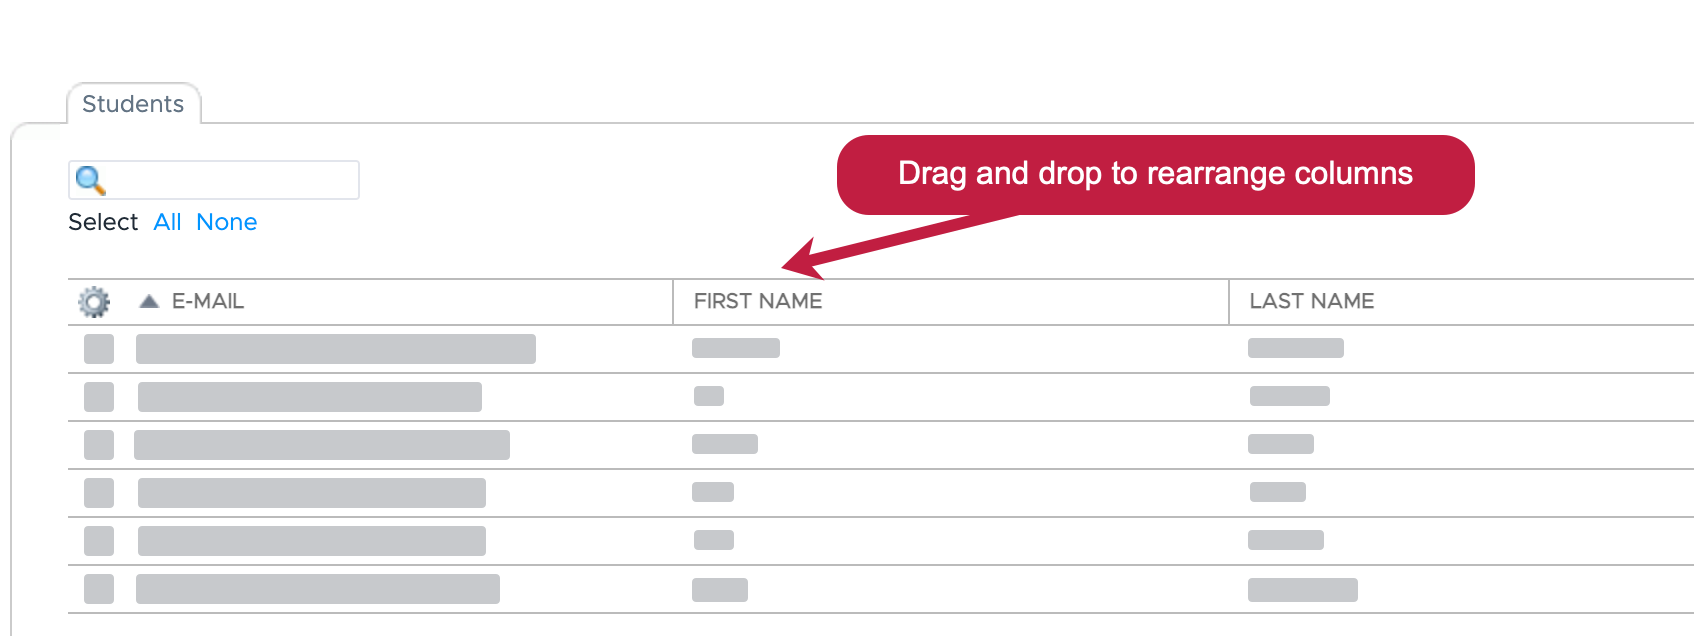Image resolution: width=1694 pixels, height=636 pixels.
Task: Click the magnifying glass search icon
Action: (x=90, y=180)
